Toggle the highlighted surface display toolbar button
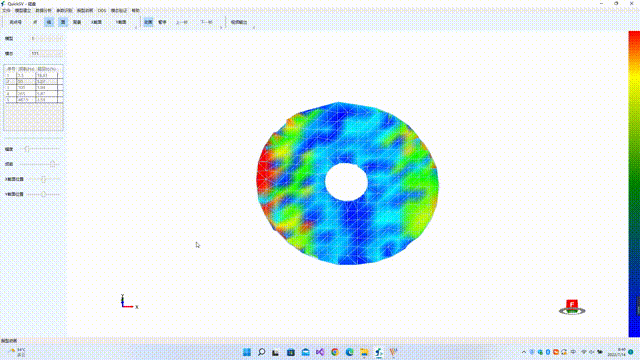 pyautogui.click(x=63, y=22)
